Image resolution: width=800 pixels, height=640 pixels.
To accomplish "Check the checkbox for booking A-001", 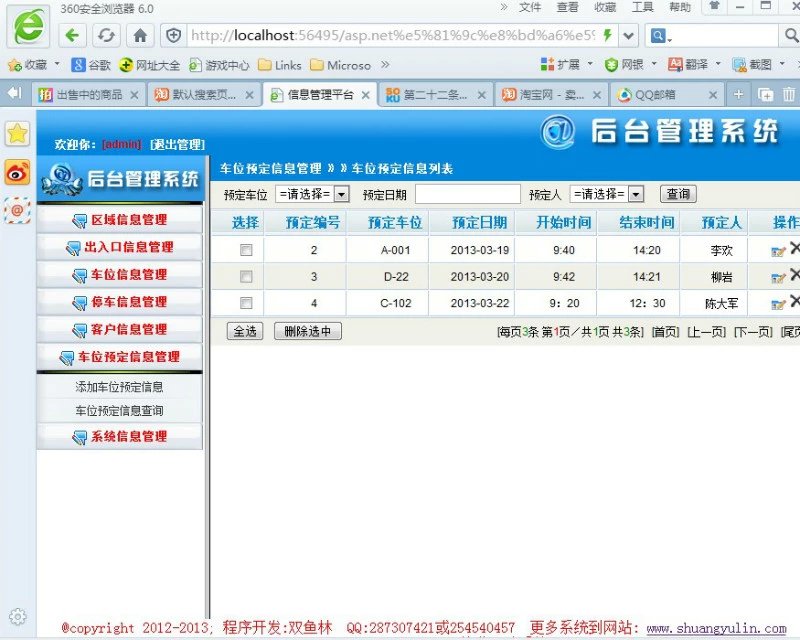I will coord(246,250).
